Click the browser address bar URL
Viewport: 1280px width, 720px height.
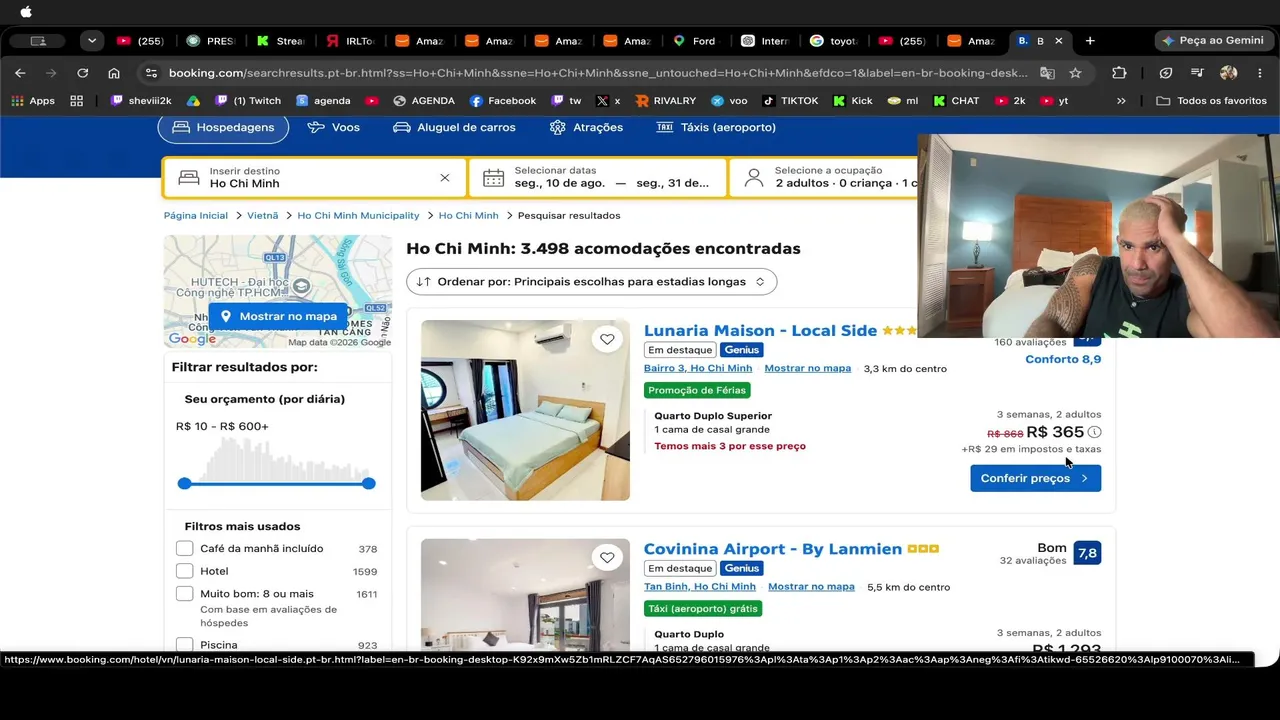click(598, 73)
